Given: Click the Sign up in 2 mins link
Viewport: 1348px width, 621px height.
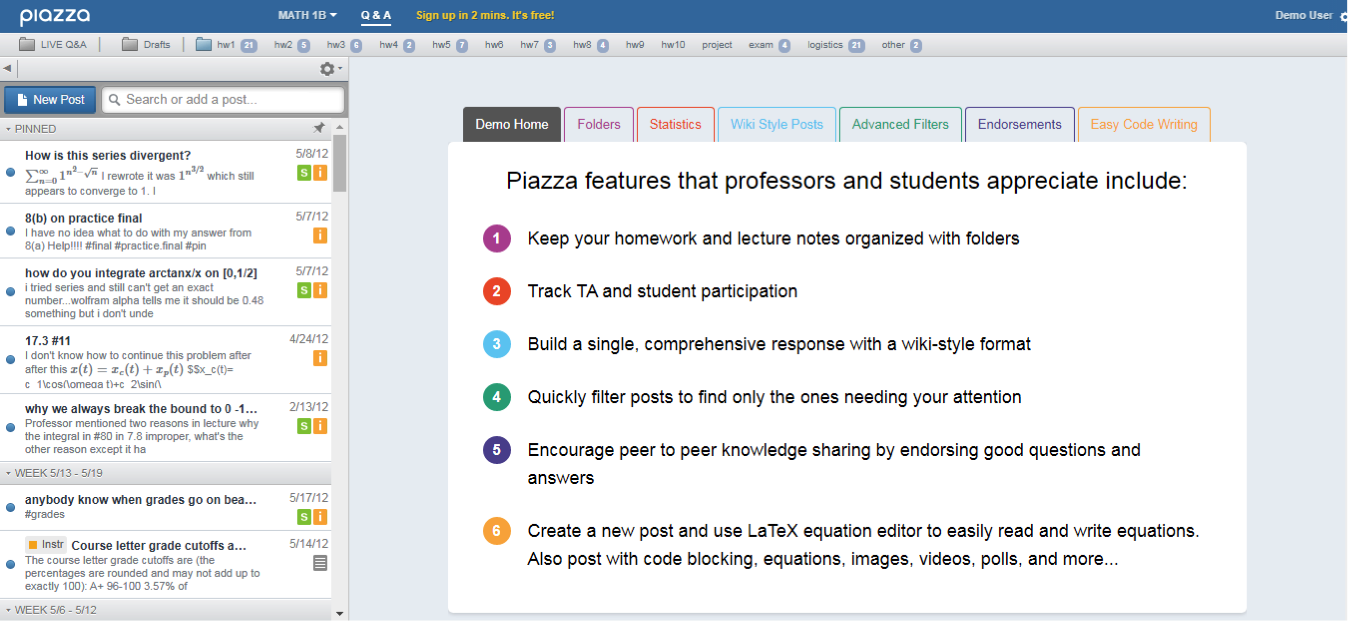Looking at the screenshot, I should (485, 15).
